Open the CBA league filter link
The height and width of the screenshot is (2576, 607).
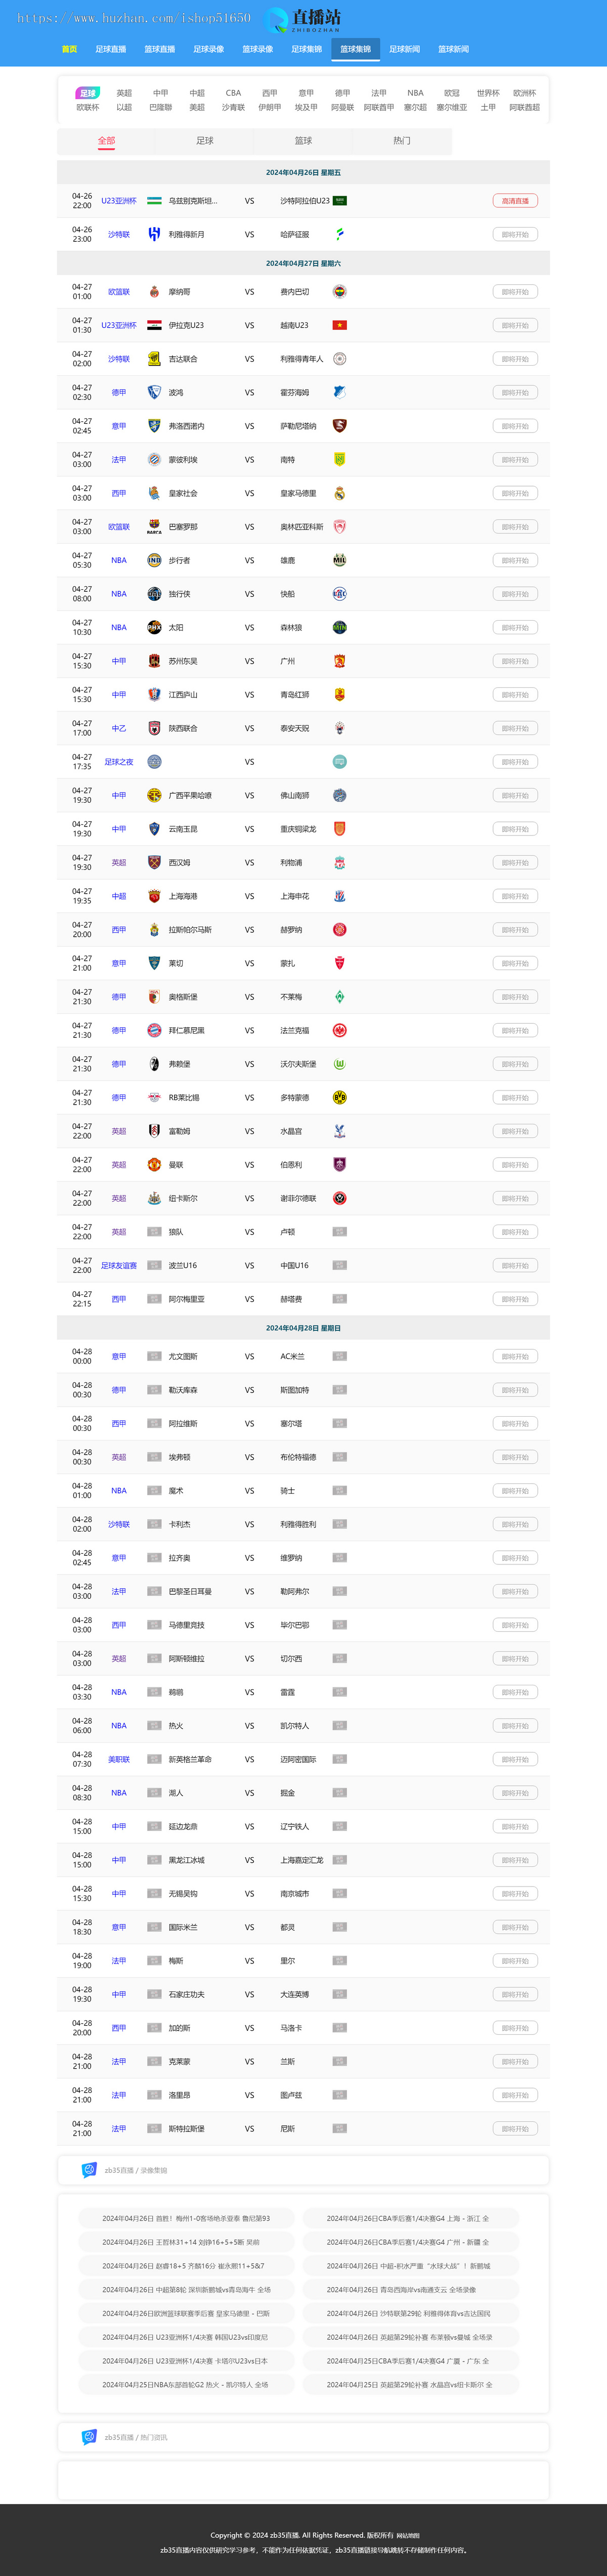[233, 93]
